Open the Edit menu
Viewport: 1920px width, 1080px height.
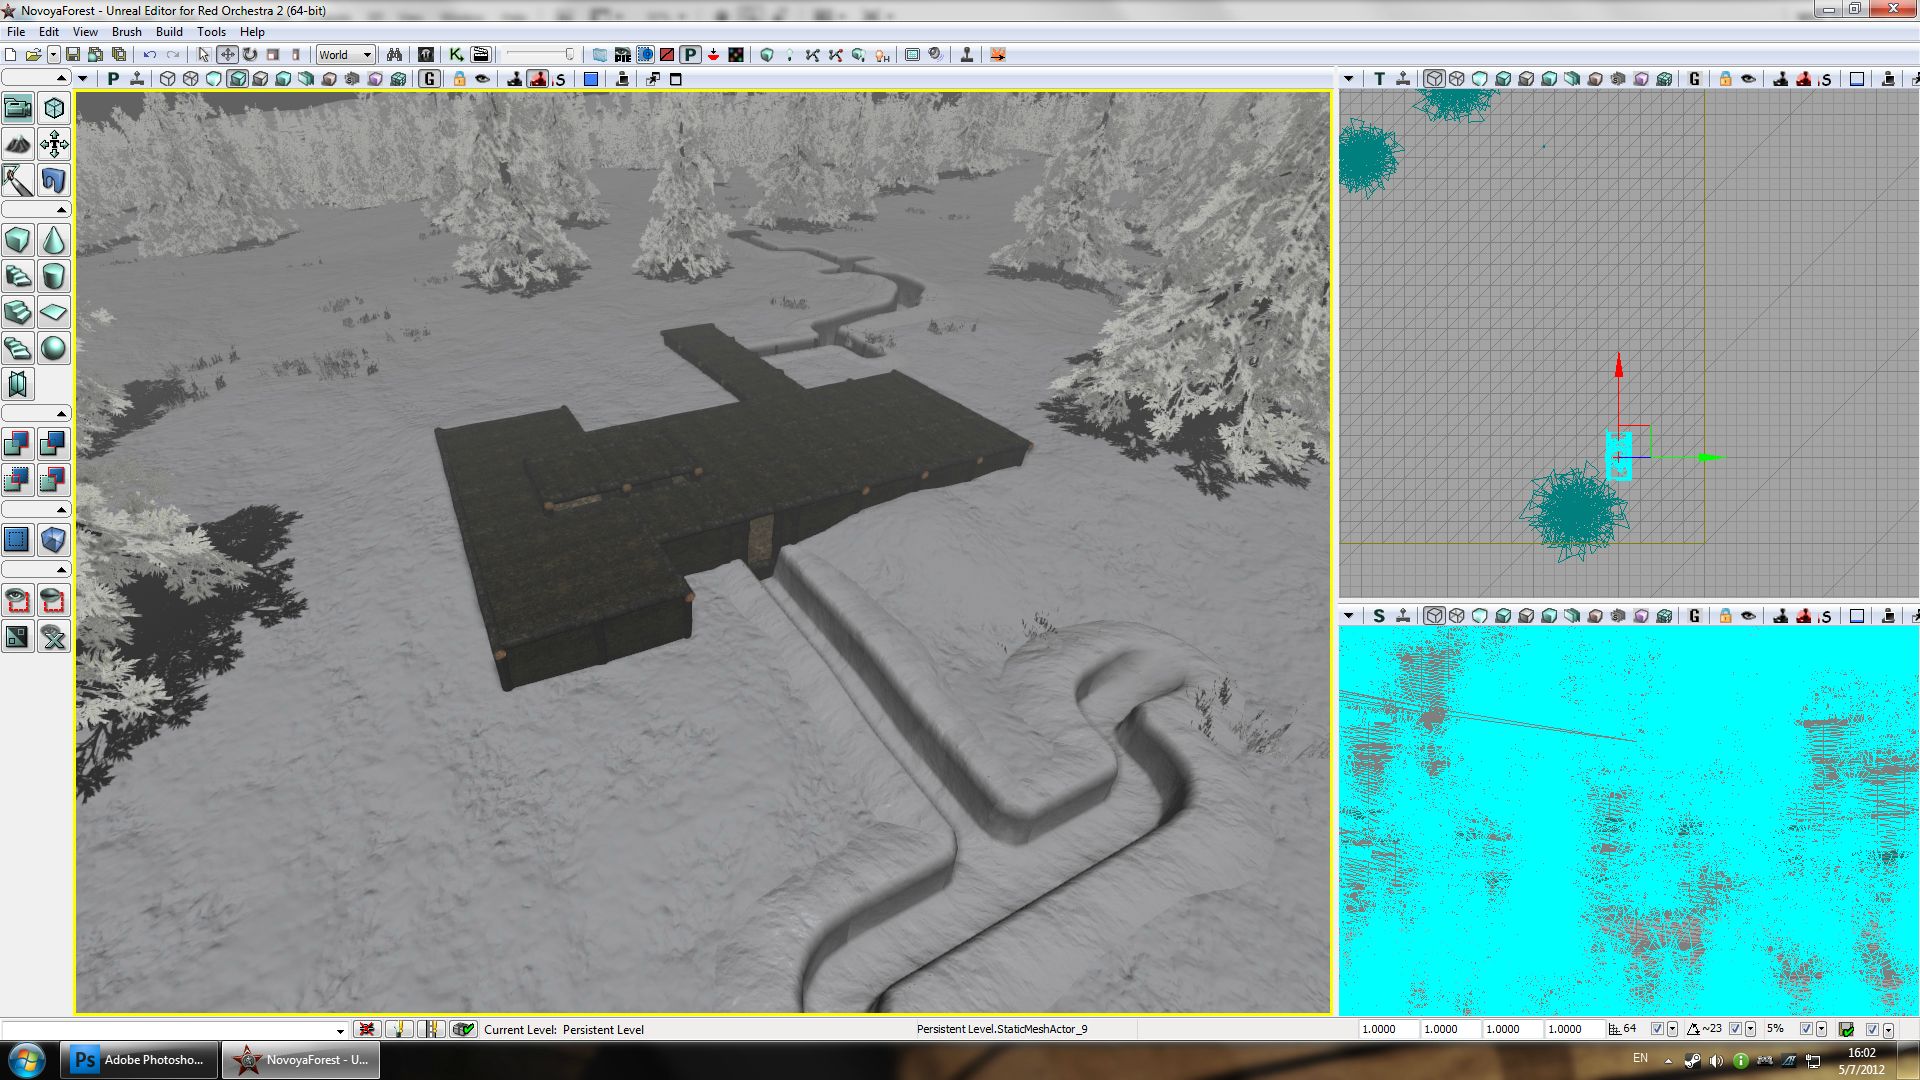tap(49, 32)
